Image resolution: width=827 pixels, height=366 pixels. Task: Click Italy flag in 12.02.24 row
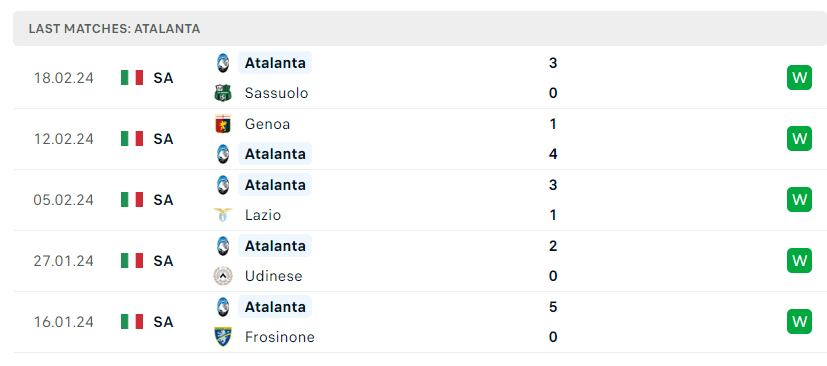[x=132, y=139]
